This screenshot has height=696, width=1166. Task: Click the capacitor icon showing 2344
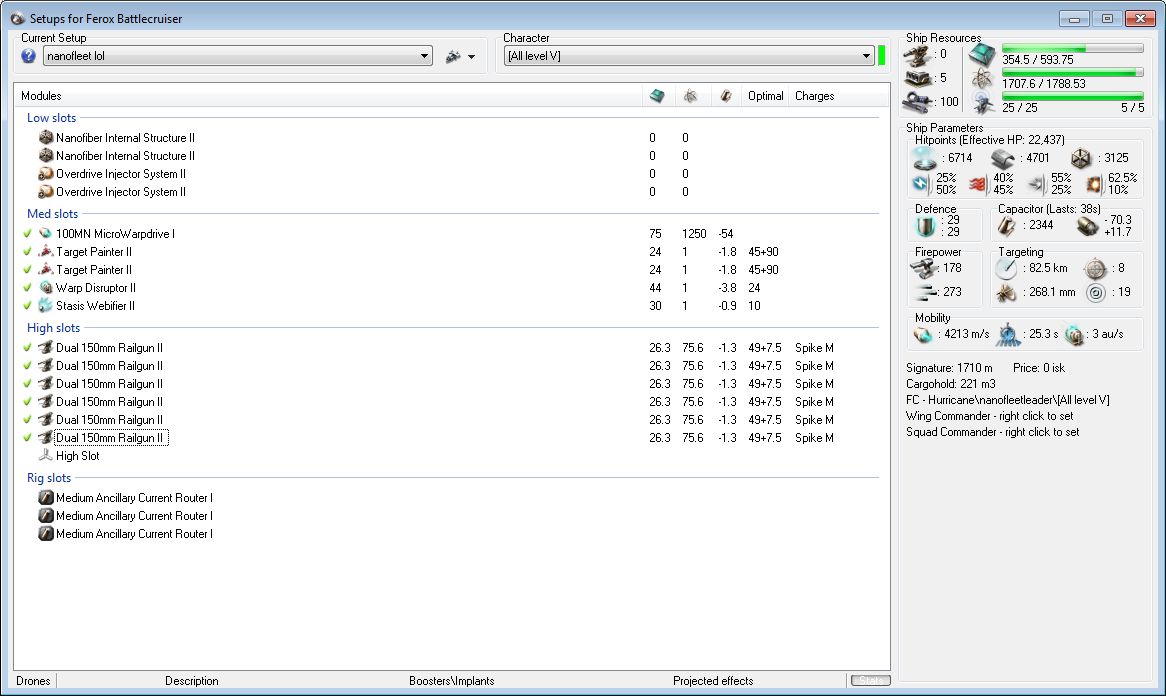(x=1007, y=225)
